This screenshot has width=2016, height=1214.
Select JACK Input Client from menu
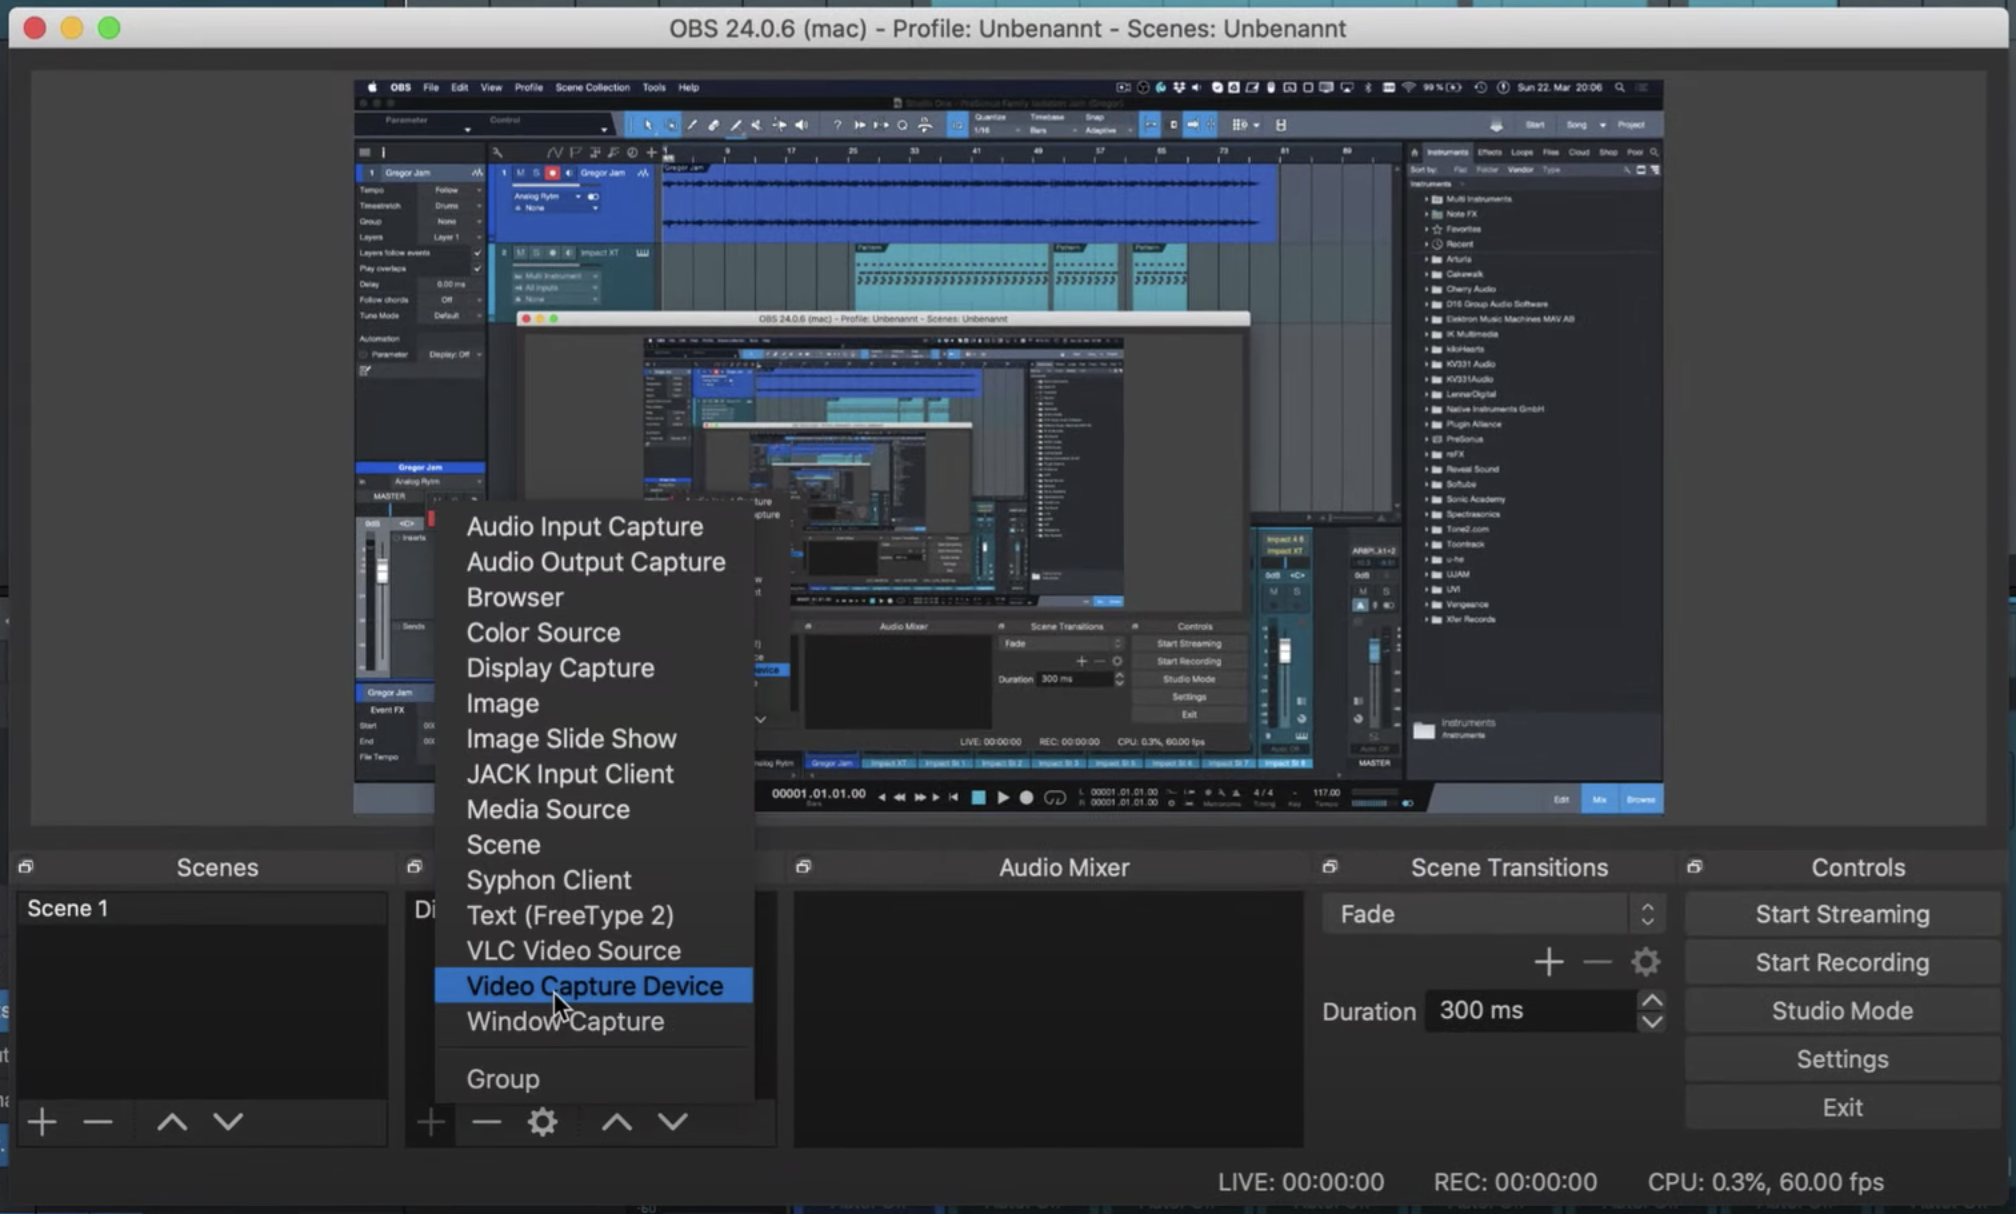pos(594,774)
